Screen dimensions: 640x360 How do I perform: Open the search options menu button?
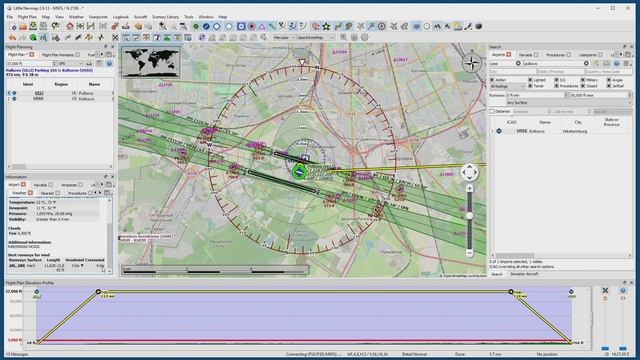pyautogui.click(x=627, y=63)
